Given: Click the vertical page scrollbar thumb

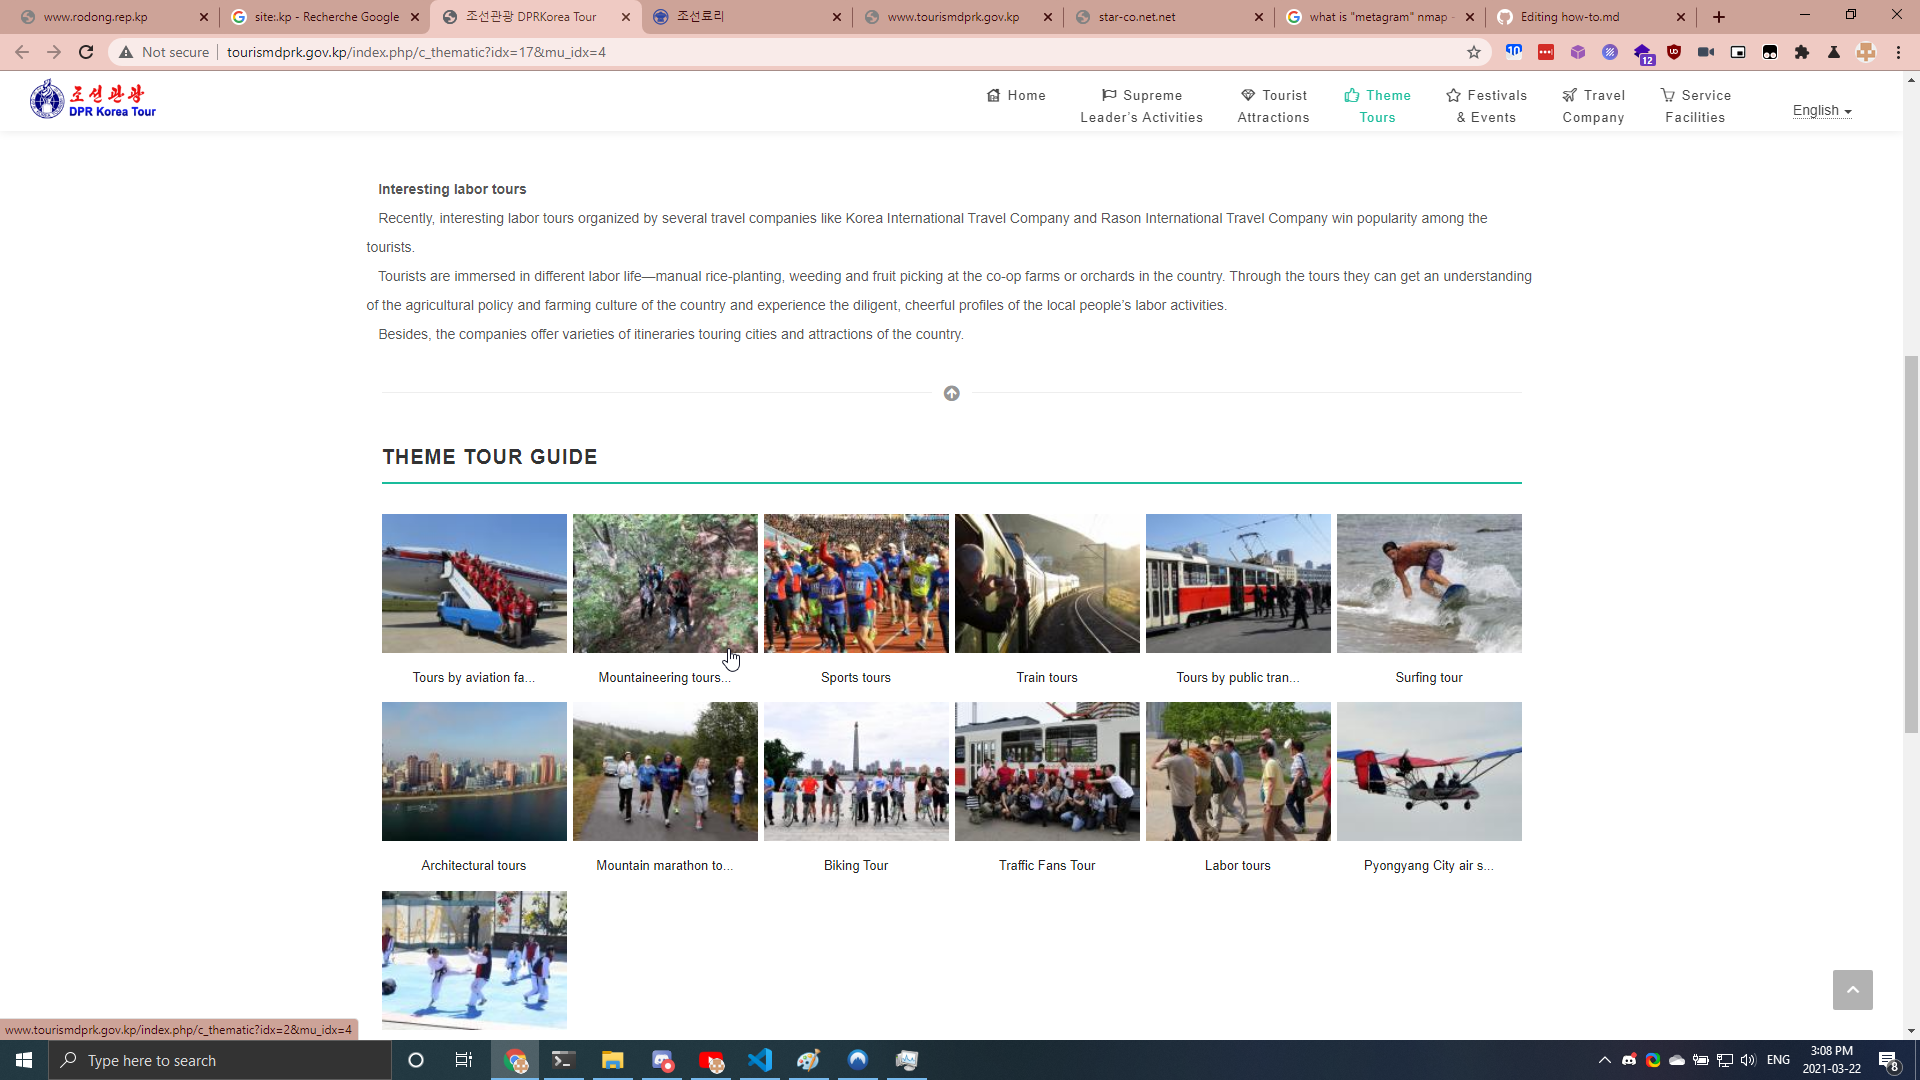Looking at the screenshot, I should point(1911,545).
